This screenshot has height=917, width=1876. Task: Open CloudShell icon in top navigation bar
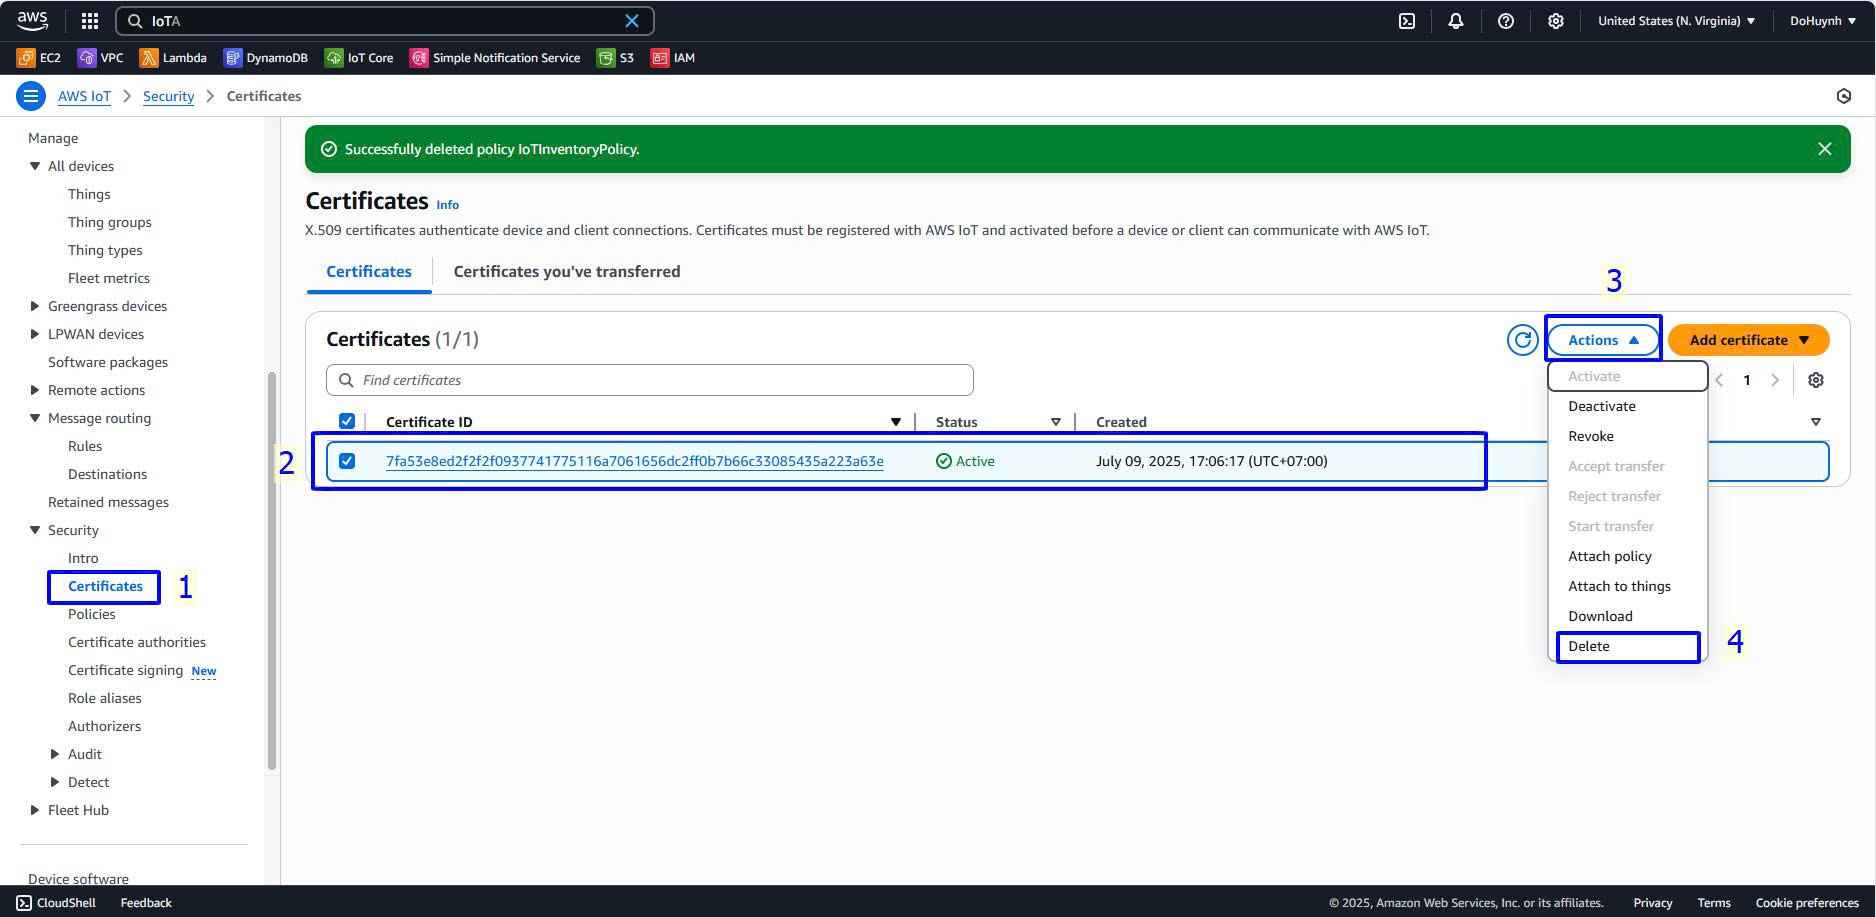tap(1406, 21)
